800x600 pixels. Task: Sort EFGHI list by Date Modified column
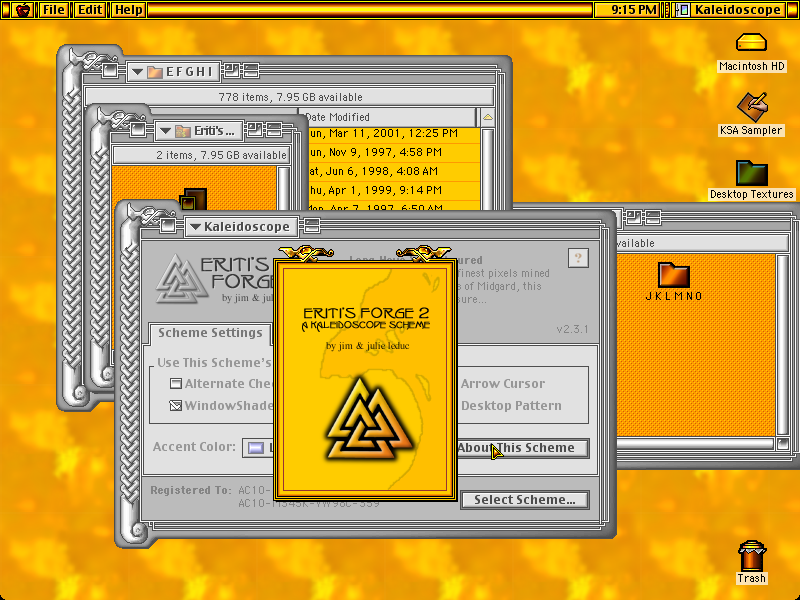(x=389, y=117)
